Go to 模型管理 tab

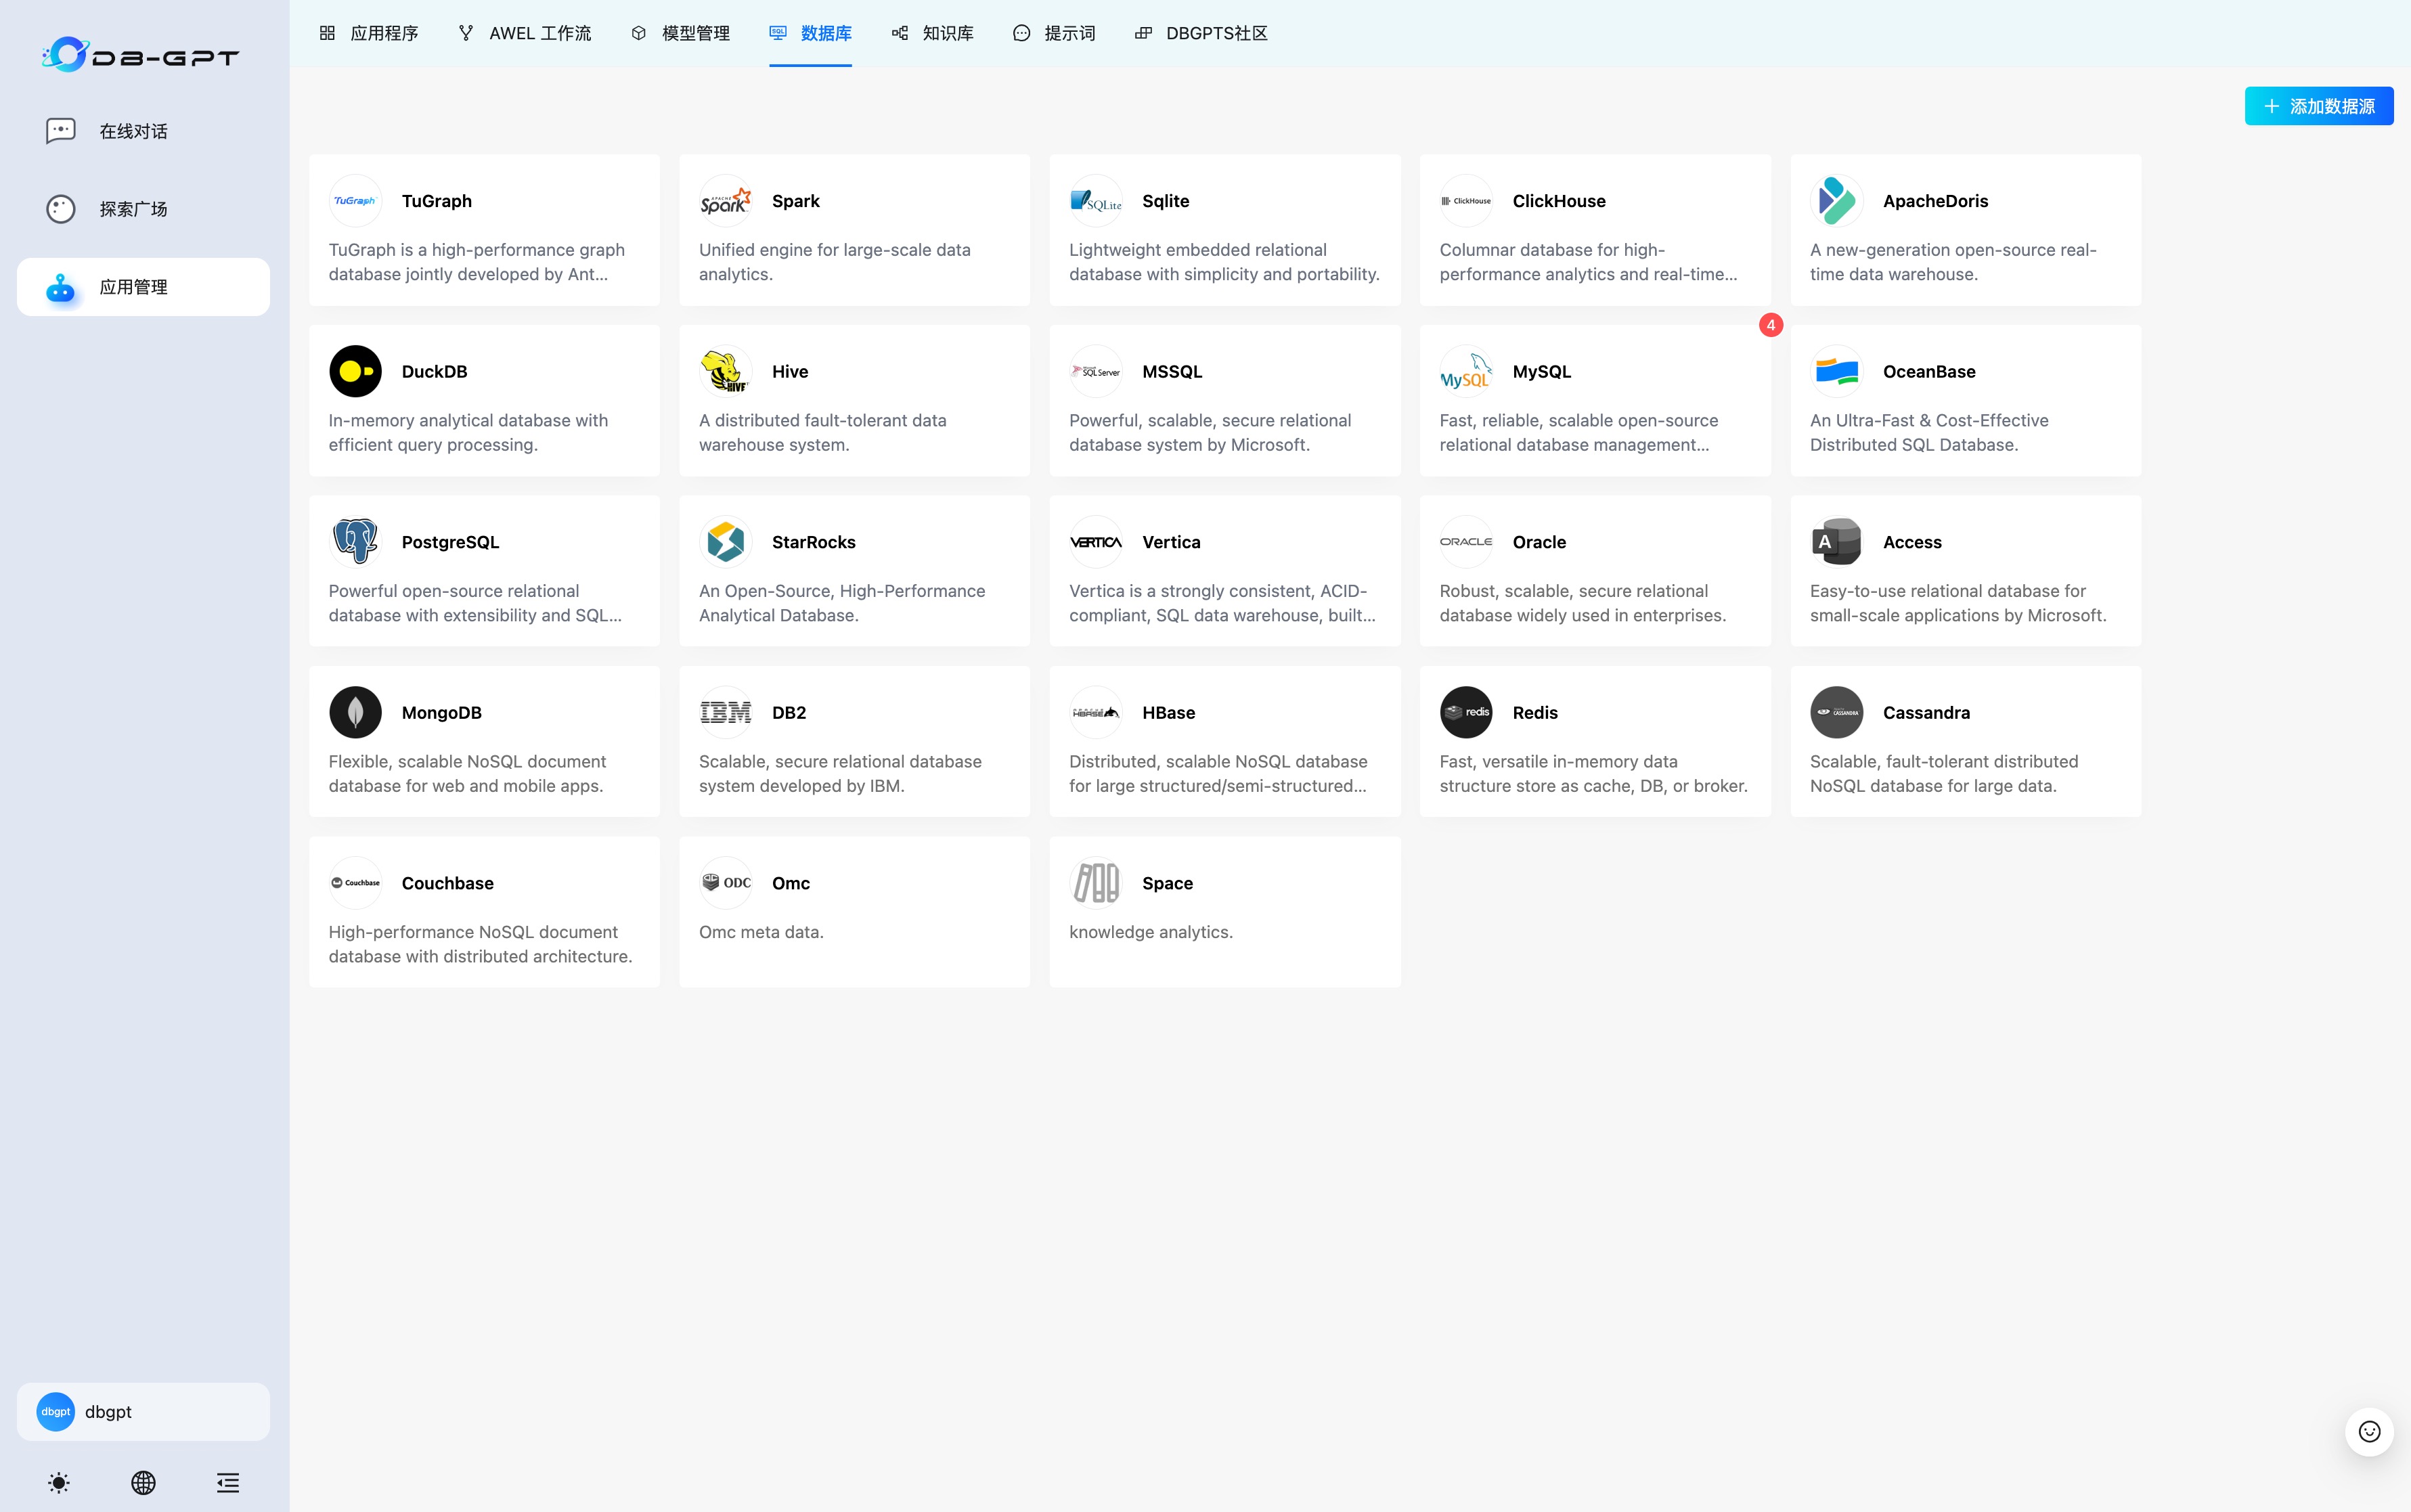coord(681,33)
